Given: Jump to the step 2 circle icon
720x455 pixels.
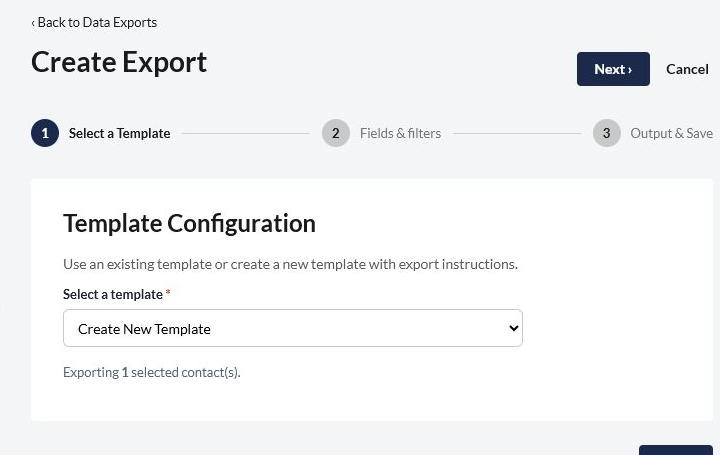Looking at the screenshot, I should [x=336, y=133].
